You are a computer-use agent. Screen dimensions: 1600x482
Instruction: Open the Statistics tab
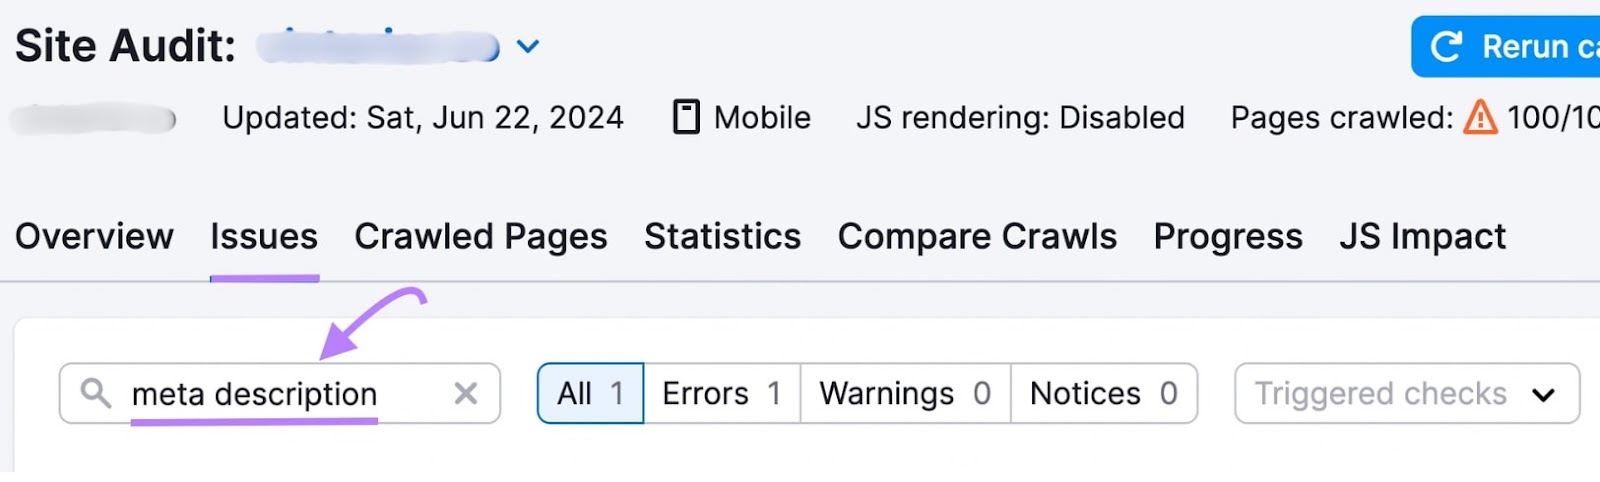(722, 237)
